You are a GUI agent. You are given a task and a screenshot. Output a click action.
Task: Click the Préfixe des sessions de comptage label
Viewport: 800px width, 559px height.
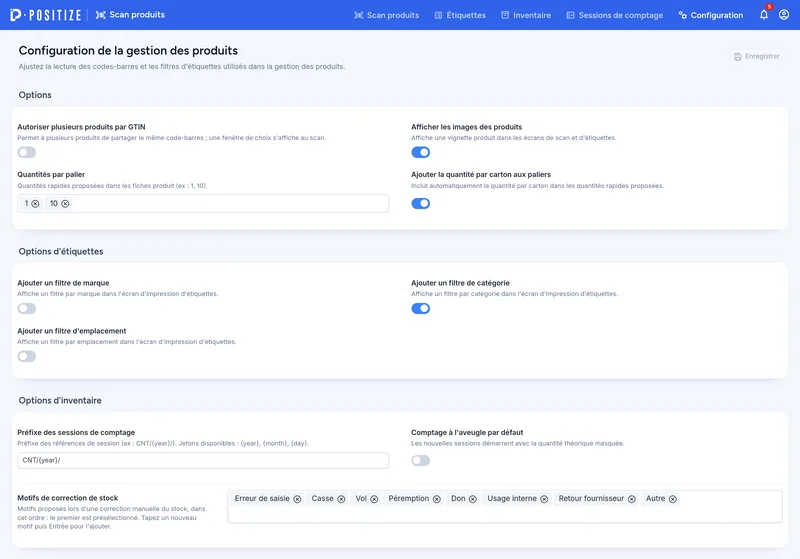click(76, 433)
